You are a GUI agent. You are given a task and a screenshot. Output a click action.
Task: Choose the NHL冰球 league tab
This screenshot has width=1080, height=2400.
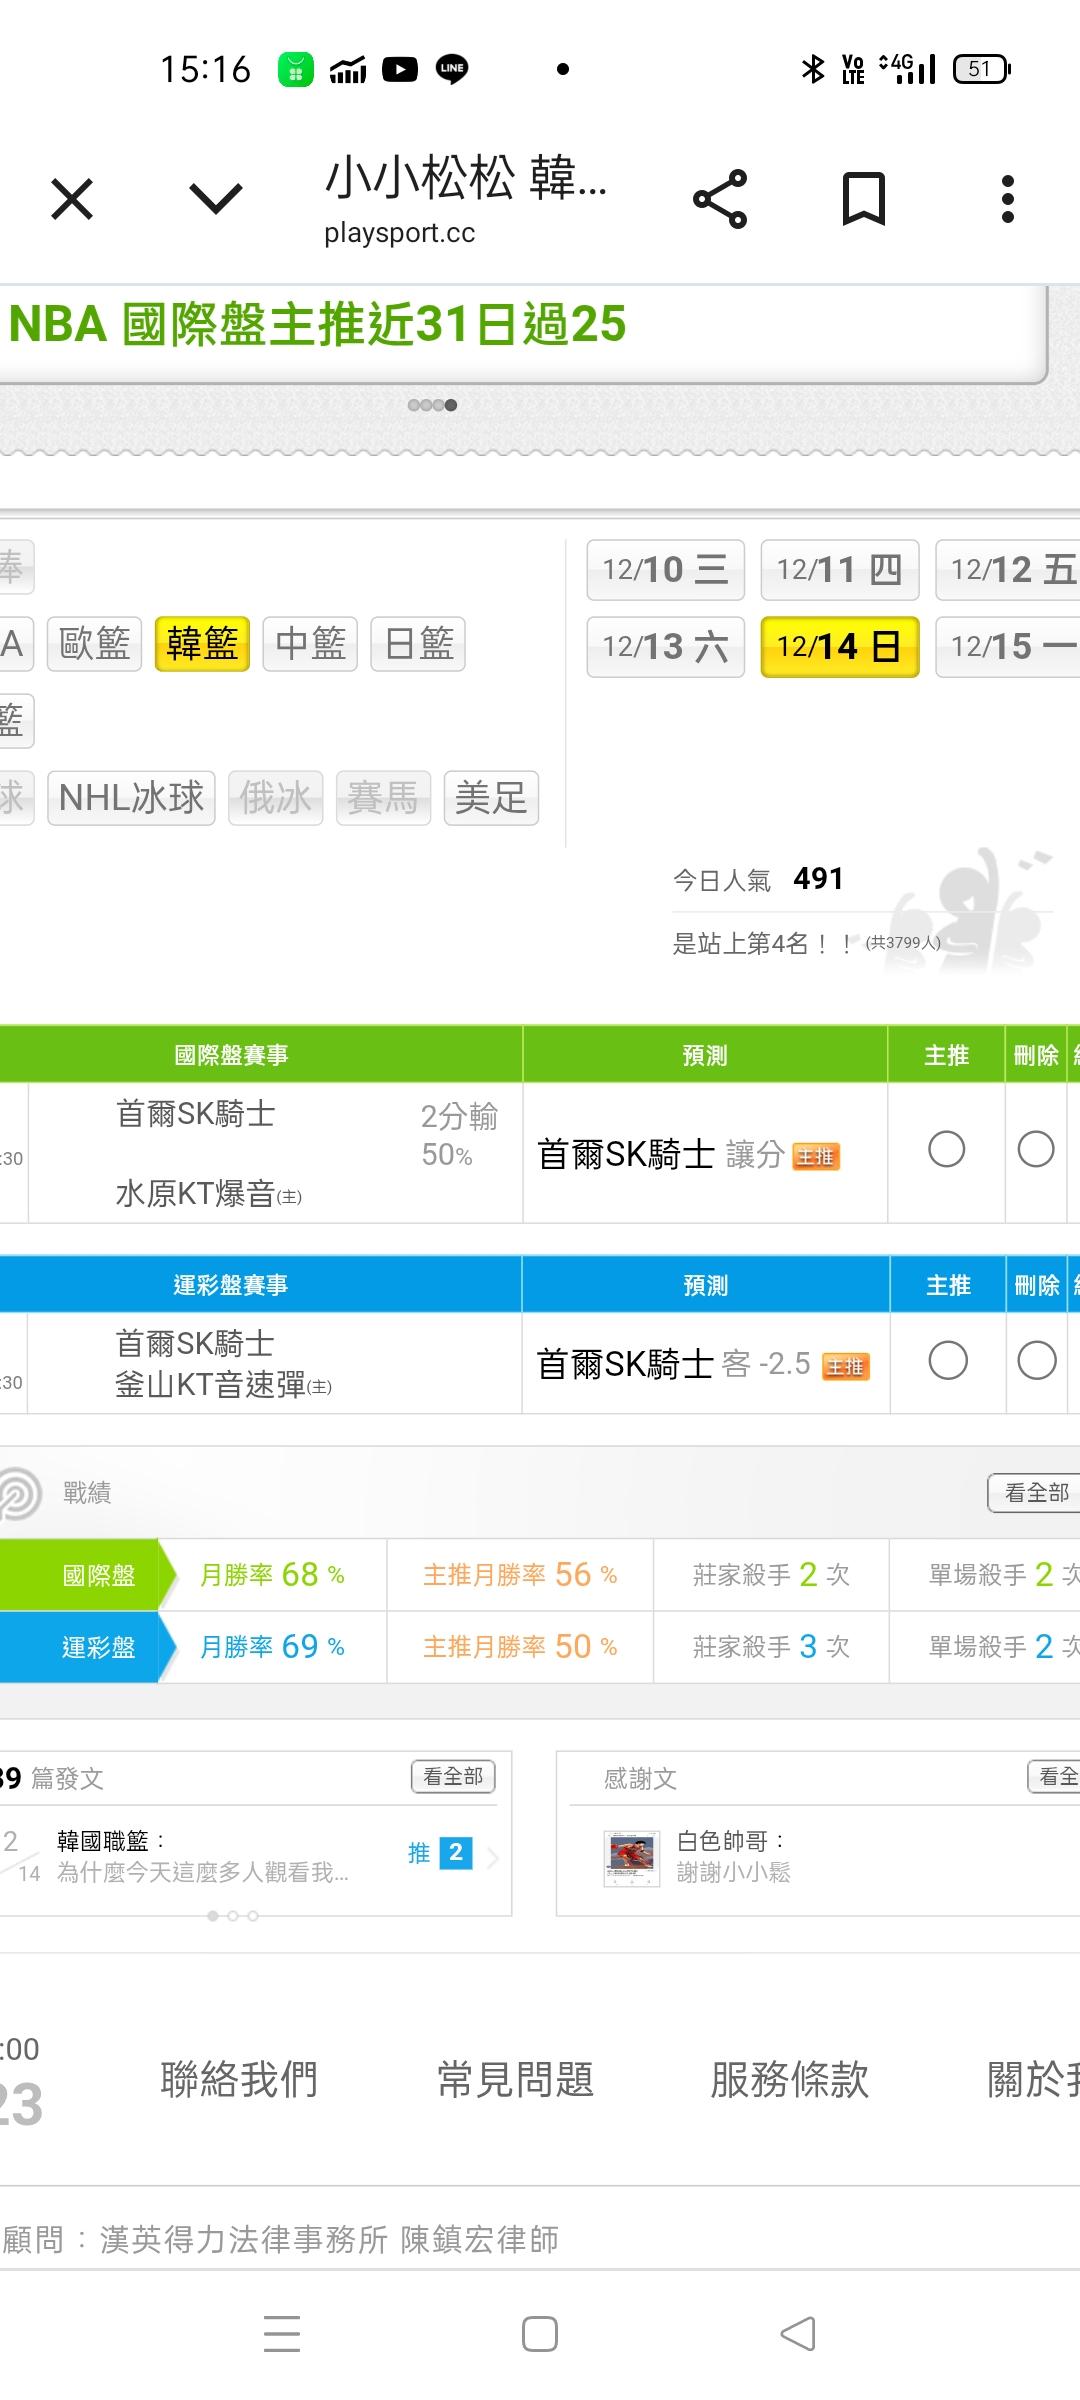click(131, 798)
